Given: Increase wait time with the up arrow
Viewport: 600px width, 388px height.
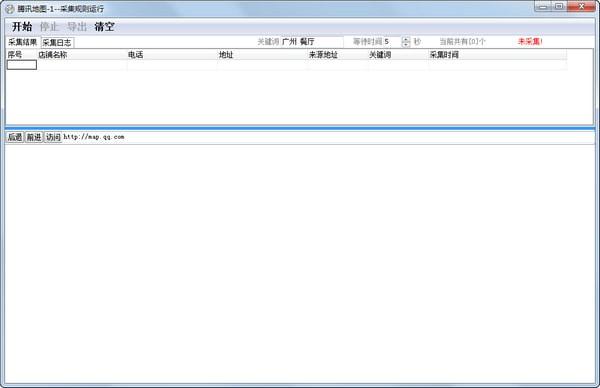Looking at the screenshot, I should click(406, 39).
